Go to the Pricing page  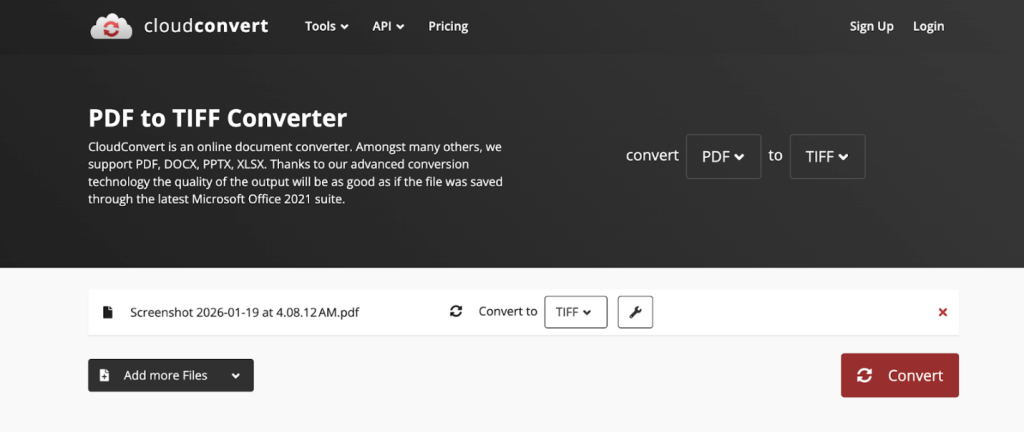pyautogui.click(x=448, y=26)
